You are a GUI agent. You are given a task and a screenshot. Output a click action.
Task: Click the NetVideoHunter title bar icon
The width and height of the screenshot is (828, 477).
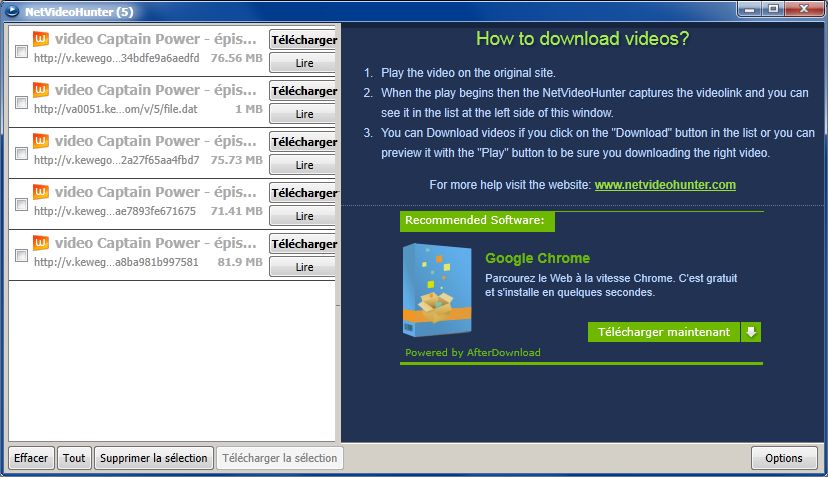coord(12,11)
